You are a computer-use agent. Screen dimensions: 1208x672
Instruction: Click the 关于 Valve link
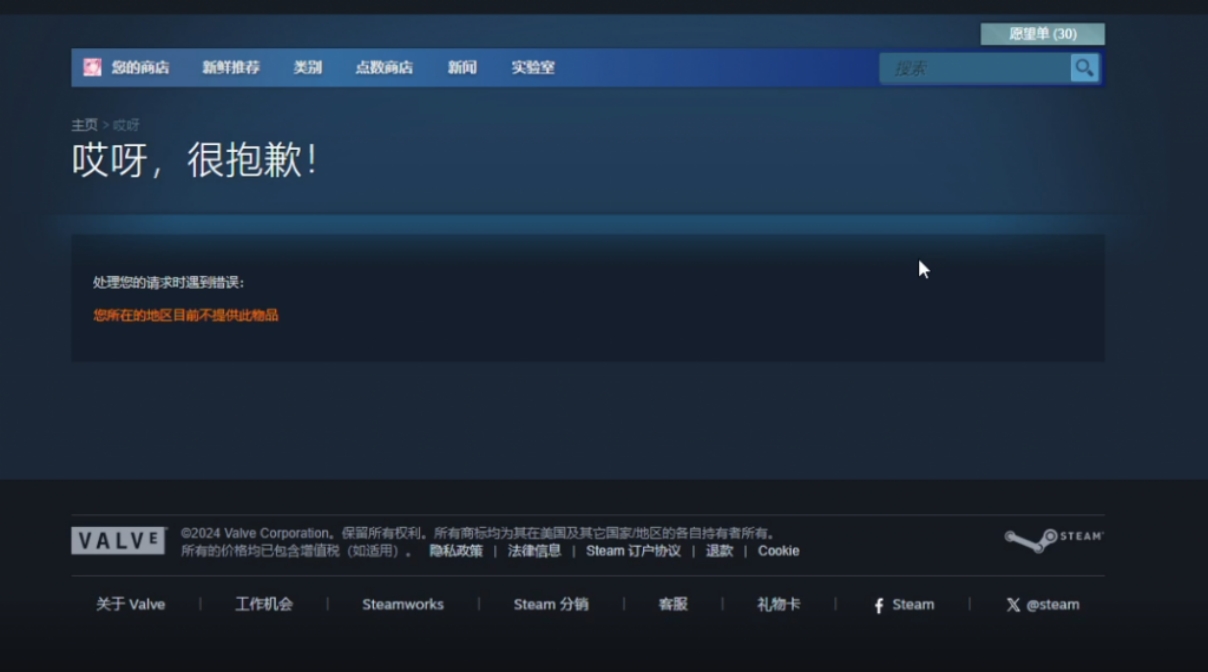point(132,604)
